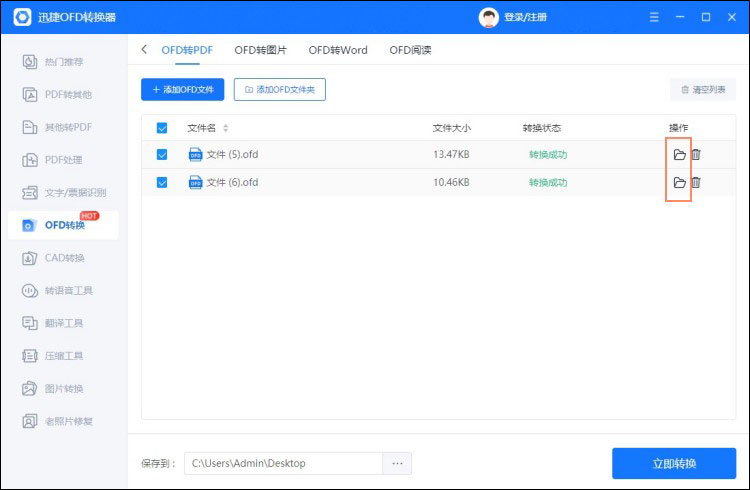Click the 立即转换 button
750x490 pixels.
click(x=673, y=463)
